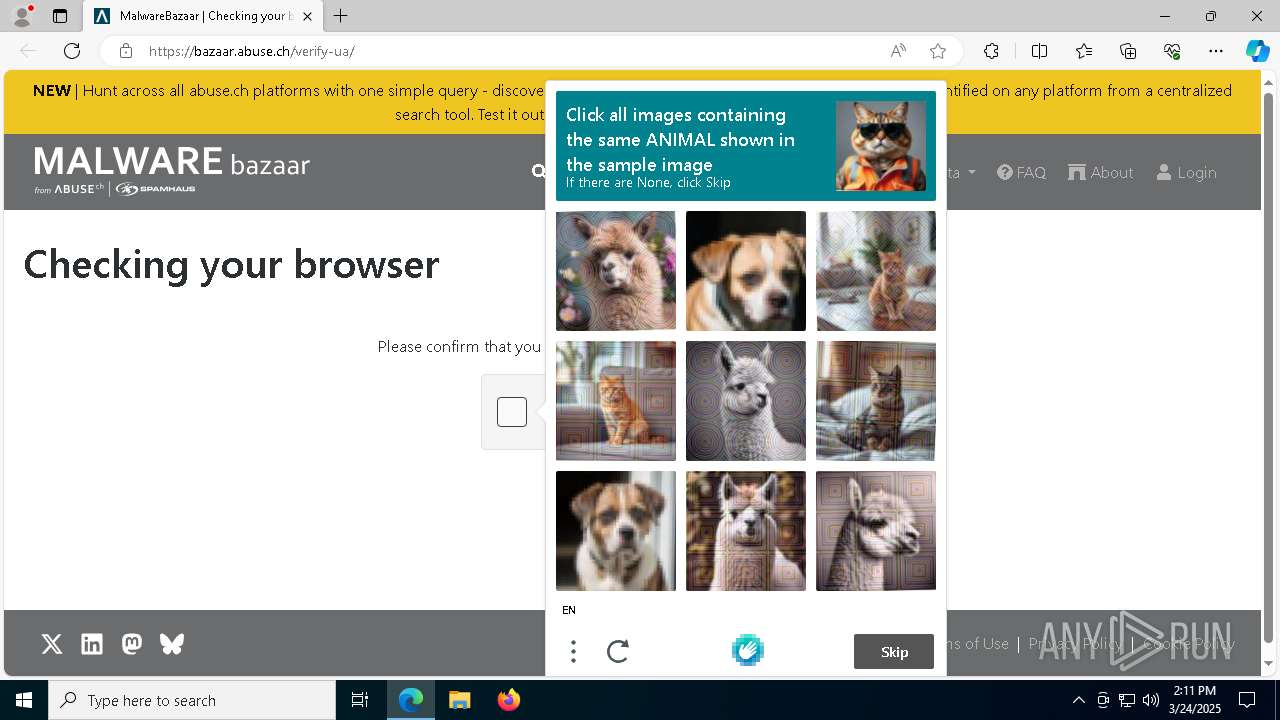The image size is (1280, 720).
Task: Select the grey llama profile image bottom right
Action: [x=876, y=531]
